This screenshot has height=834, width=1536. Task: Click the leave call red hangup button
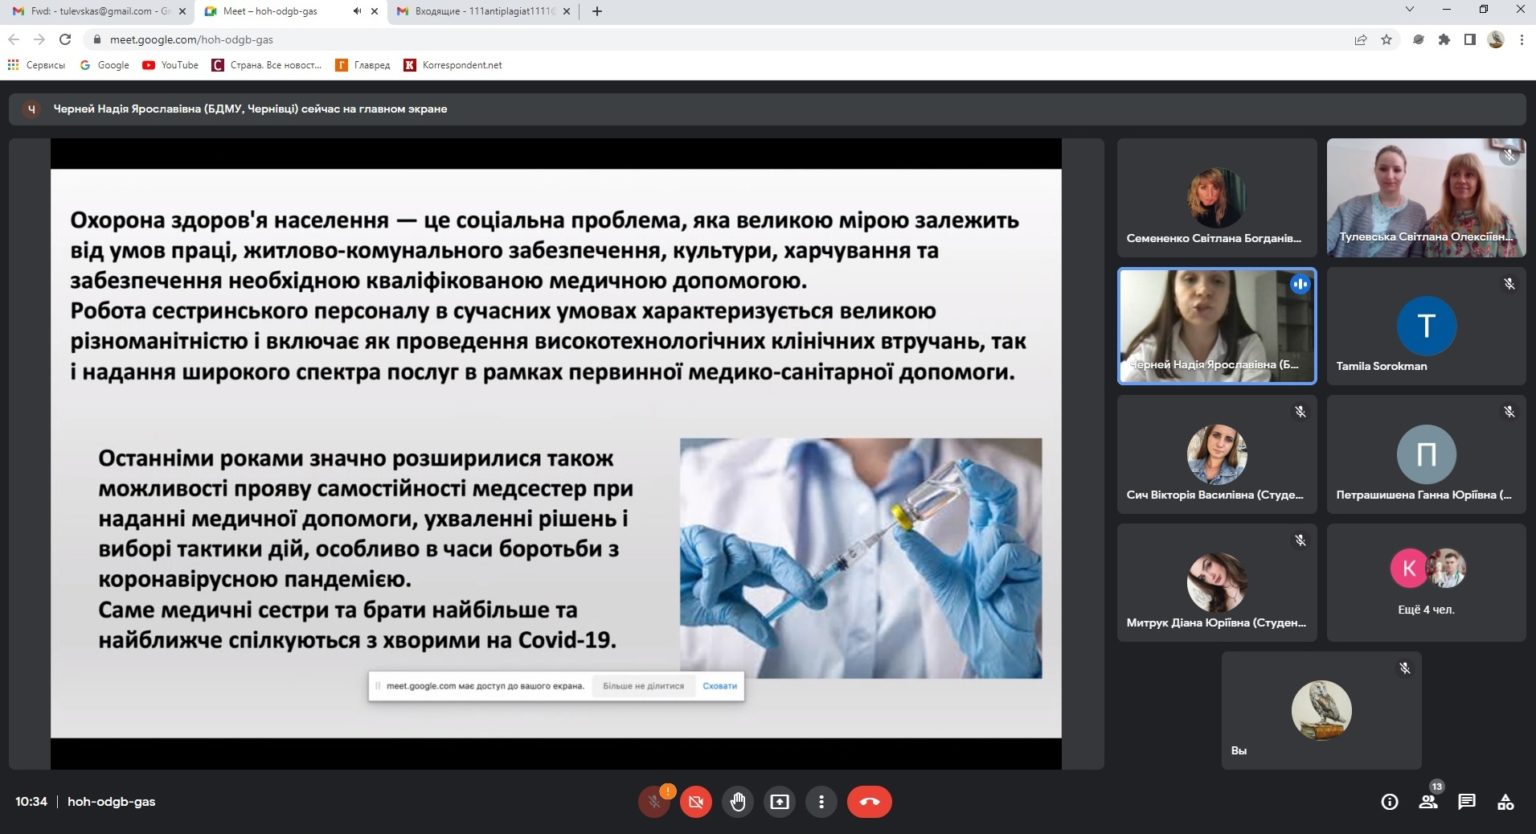click(869, 802)
